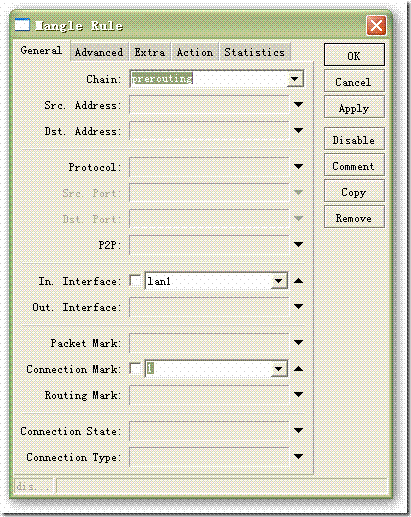The height and width of the screenshot is (517, 411).
Task: Confirm with the OK button
Action: [354, 55]
